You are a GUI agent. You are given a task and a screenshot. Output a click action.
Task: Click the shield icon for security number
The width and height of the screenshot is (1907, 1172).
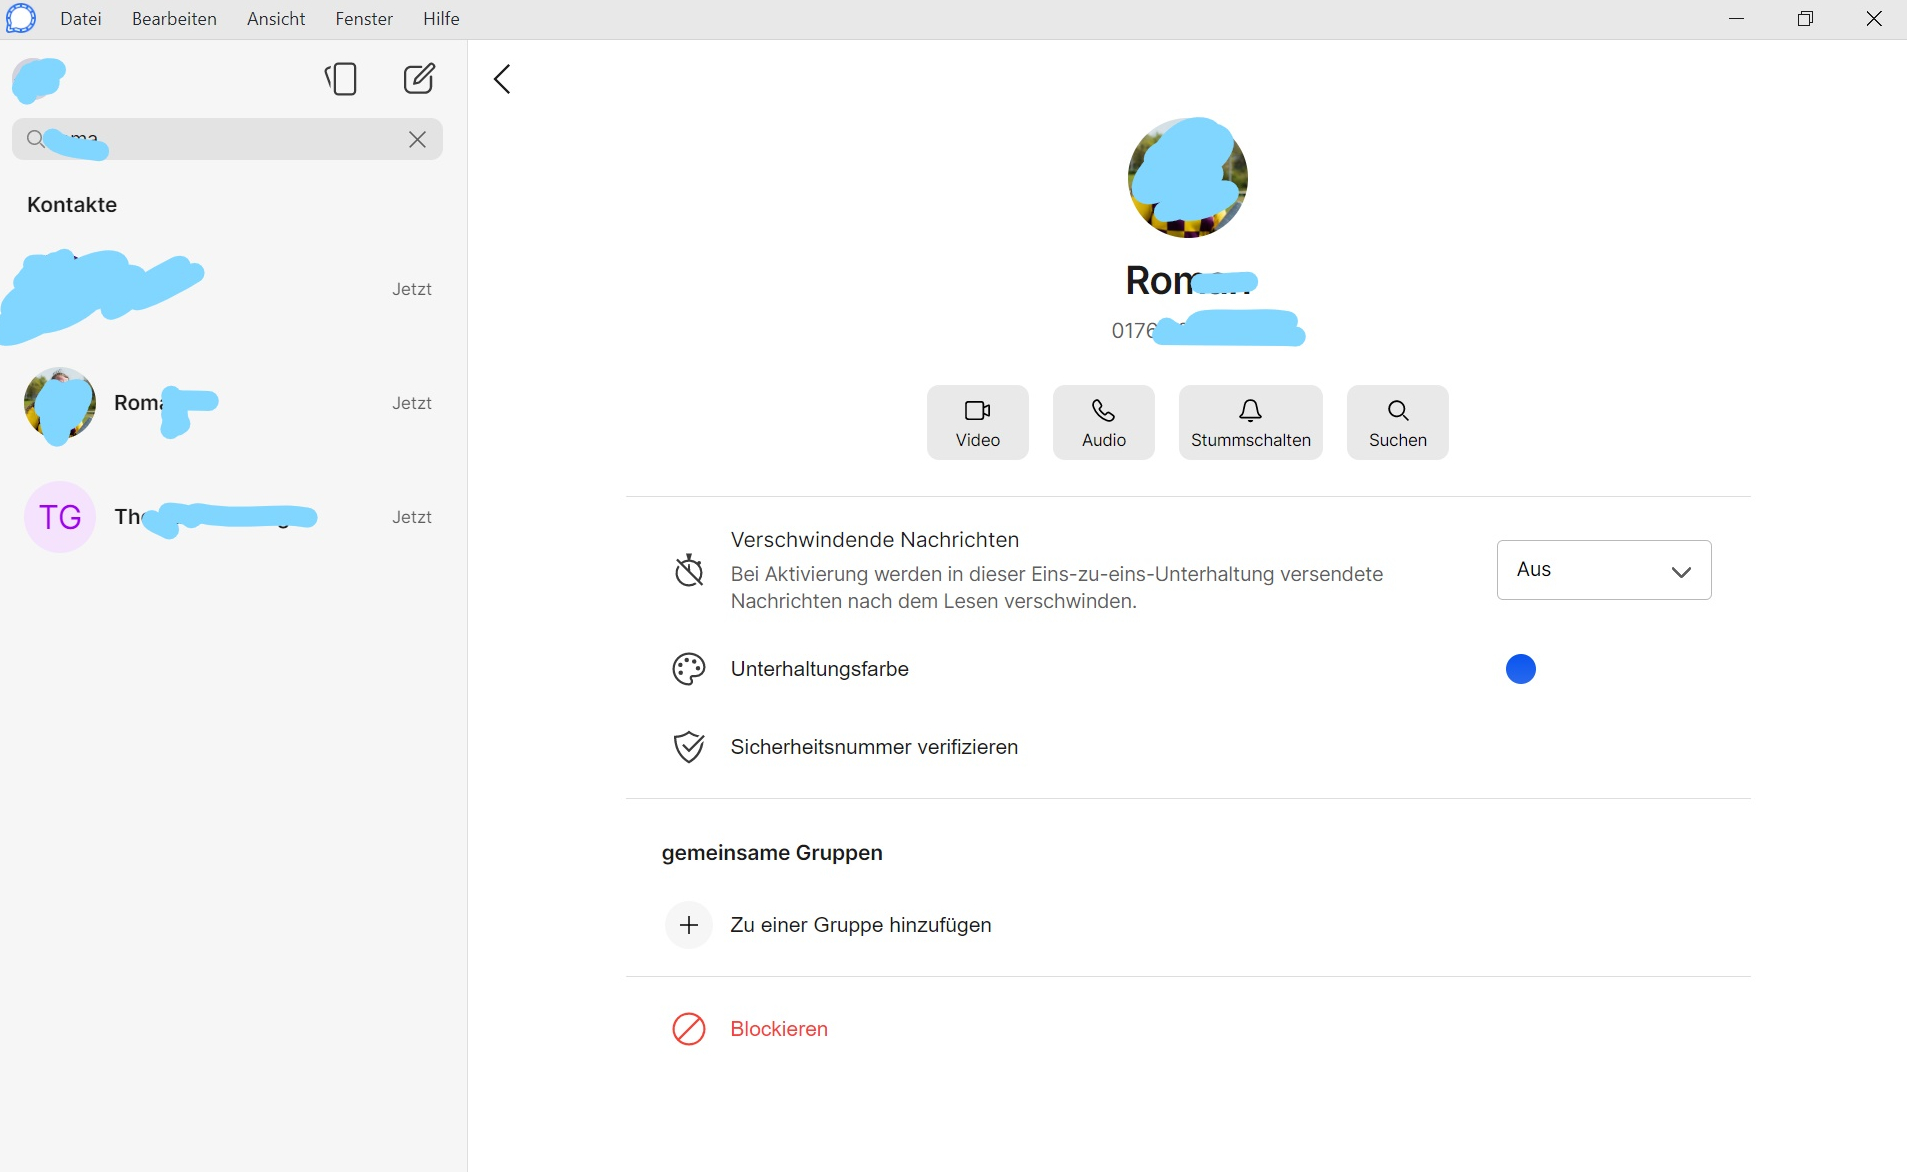tap(689, 746)
